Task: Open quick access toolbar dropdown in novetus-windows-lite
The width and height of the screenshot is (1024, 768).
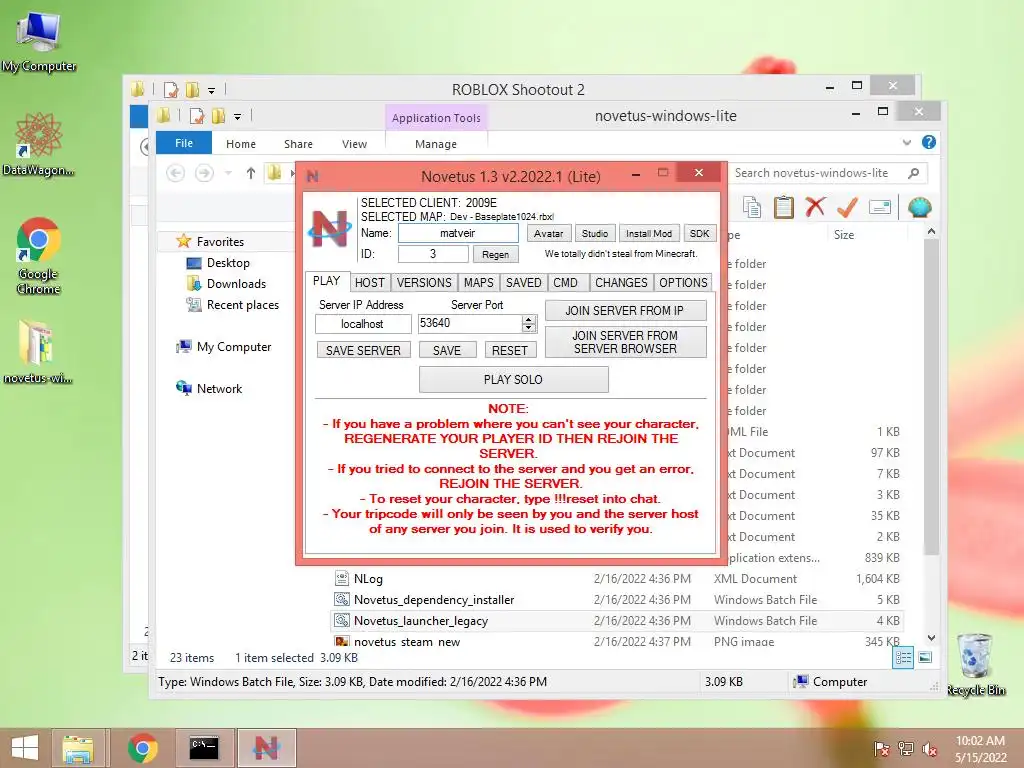Action: tap(238, 117)
